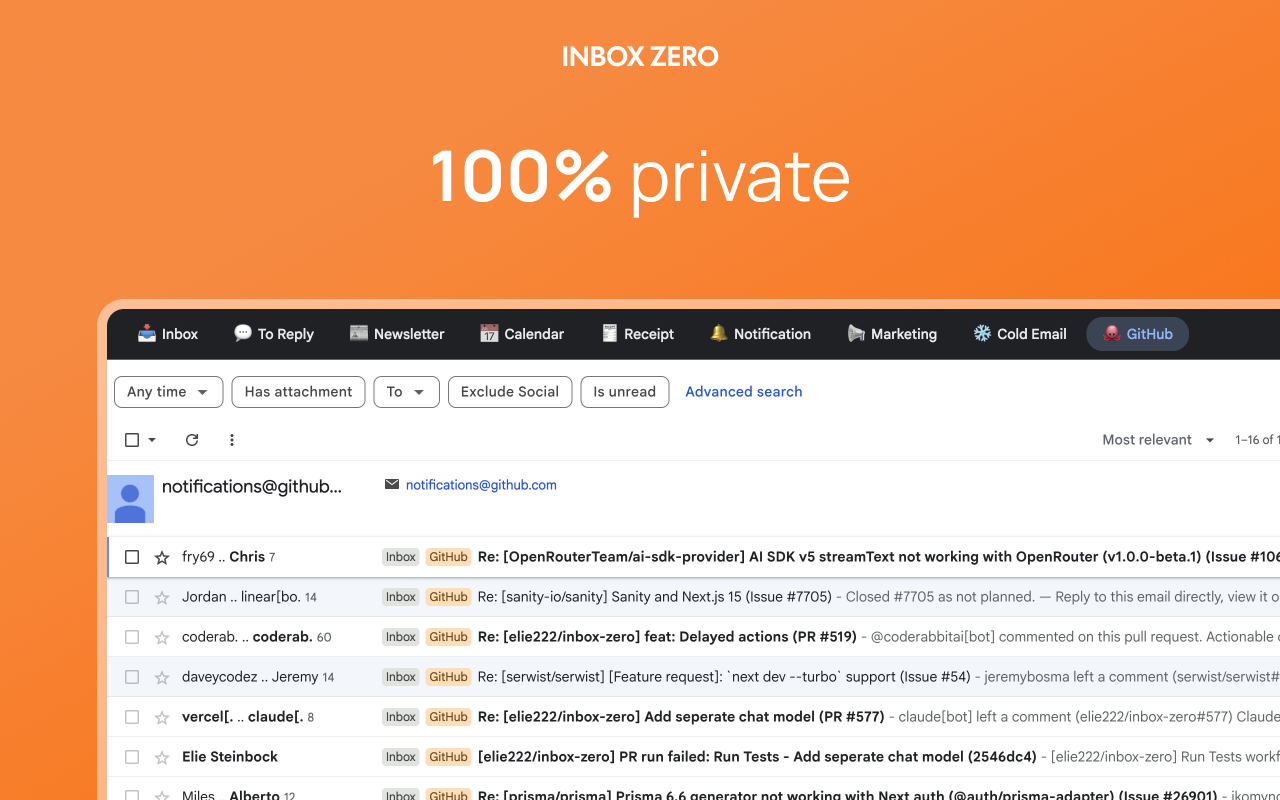Click the GitHub label on the coderab. email
1280x800 pixels.
448,637
